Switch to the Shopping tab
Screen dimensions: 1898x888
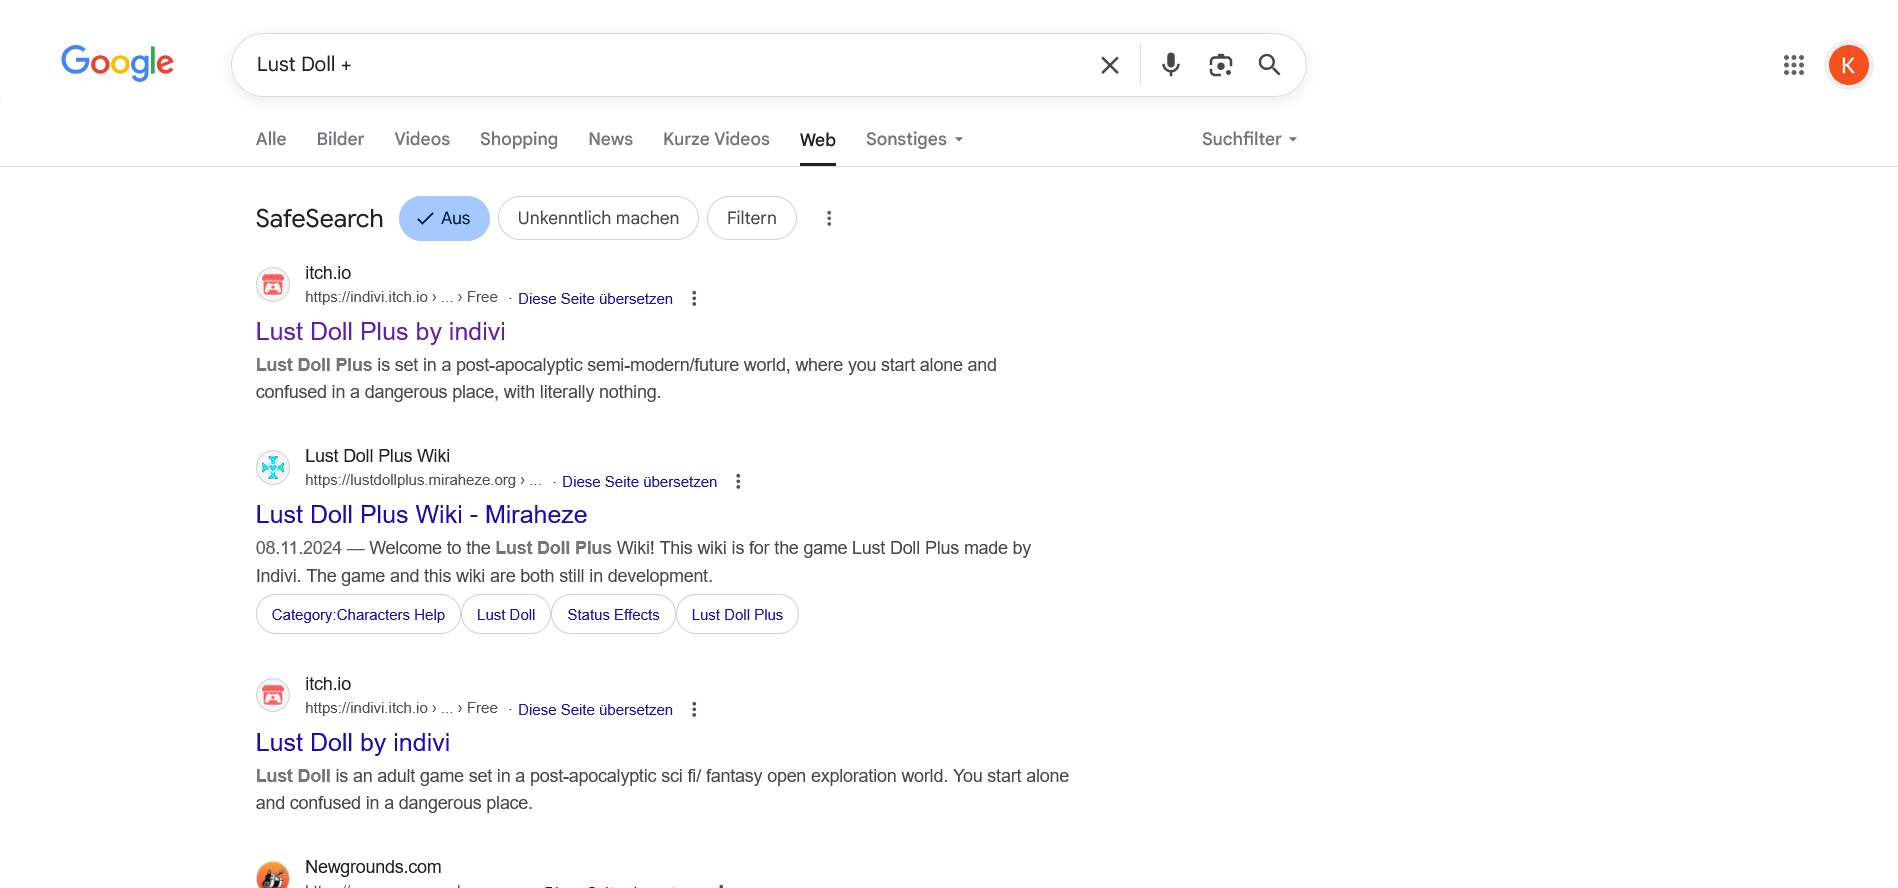(519, 139)
